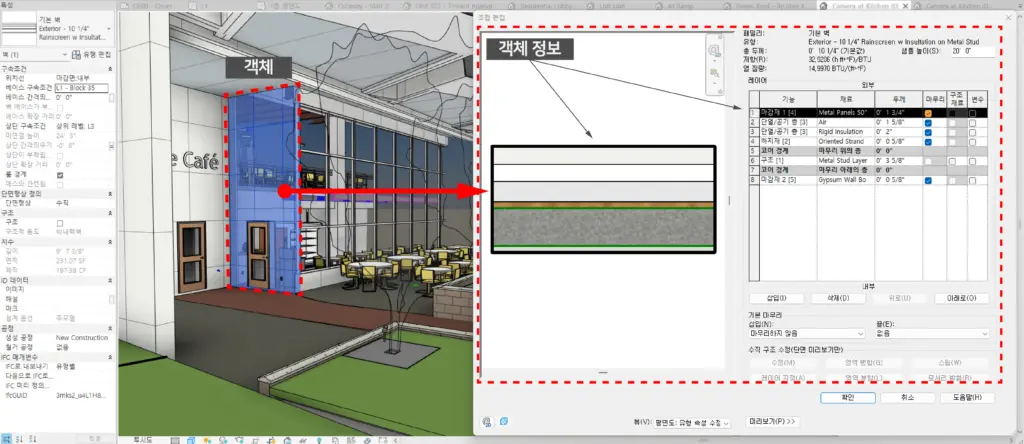
Task: Click the 베이스 구속조건 value field
Action: click(82, 87)
